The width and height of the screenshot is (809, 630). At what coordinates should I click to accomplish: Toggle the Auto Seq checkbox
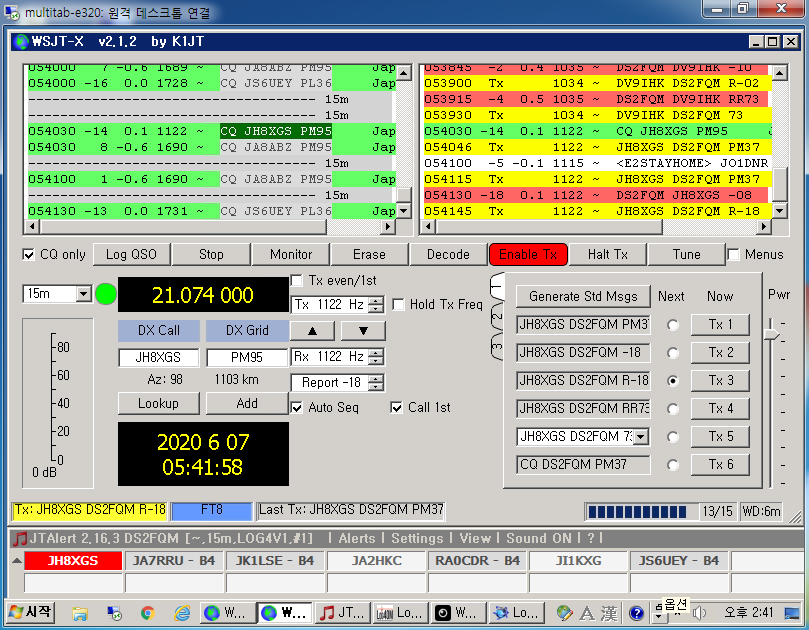[x=297, y=408]
